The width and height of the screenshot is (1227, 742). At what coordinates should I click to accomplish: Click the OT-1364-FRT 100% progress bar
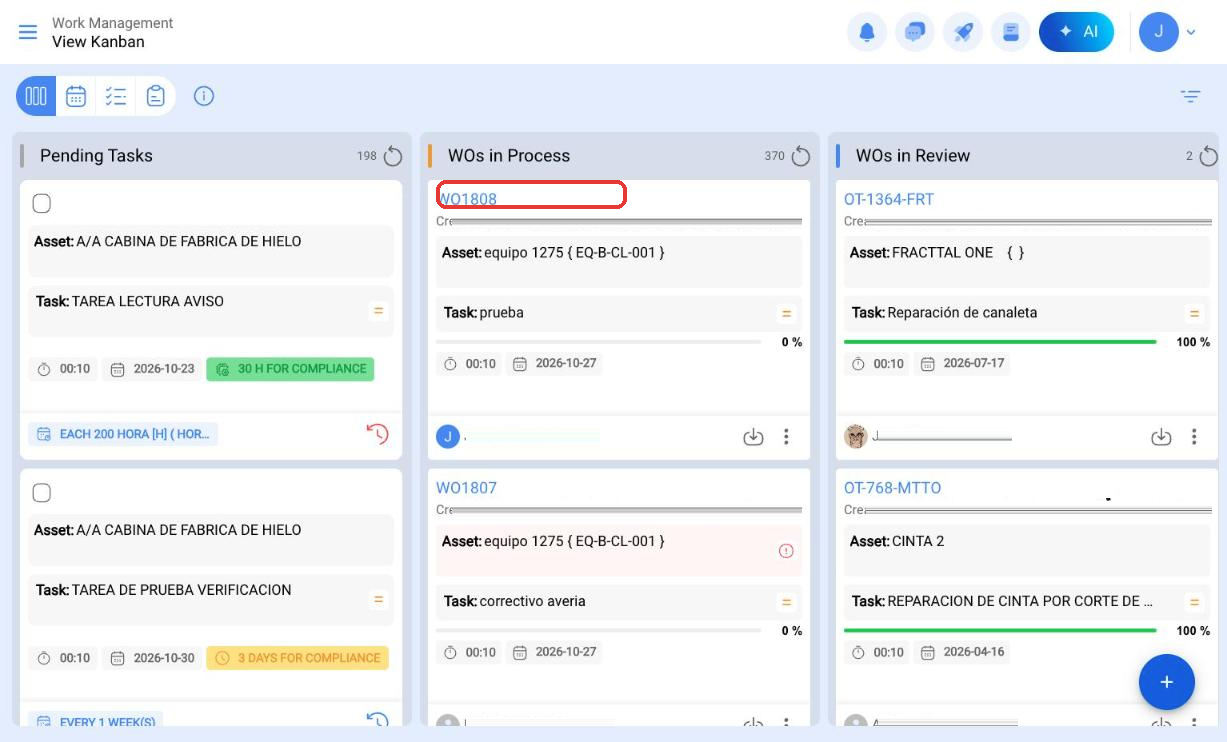point(1000,342)
